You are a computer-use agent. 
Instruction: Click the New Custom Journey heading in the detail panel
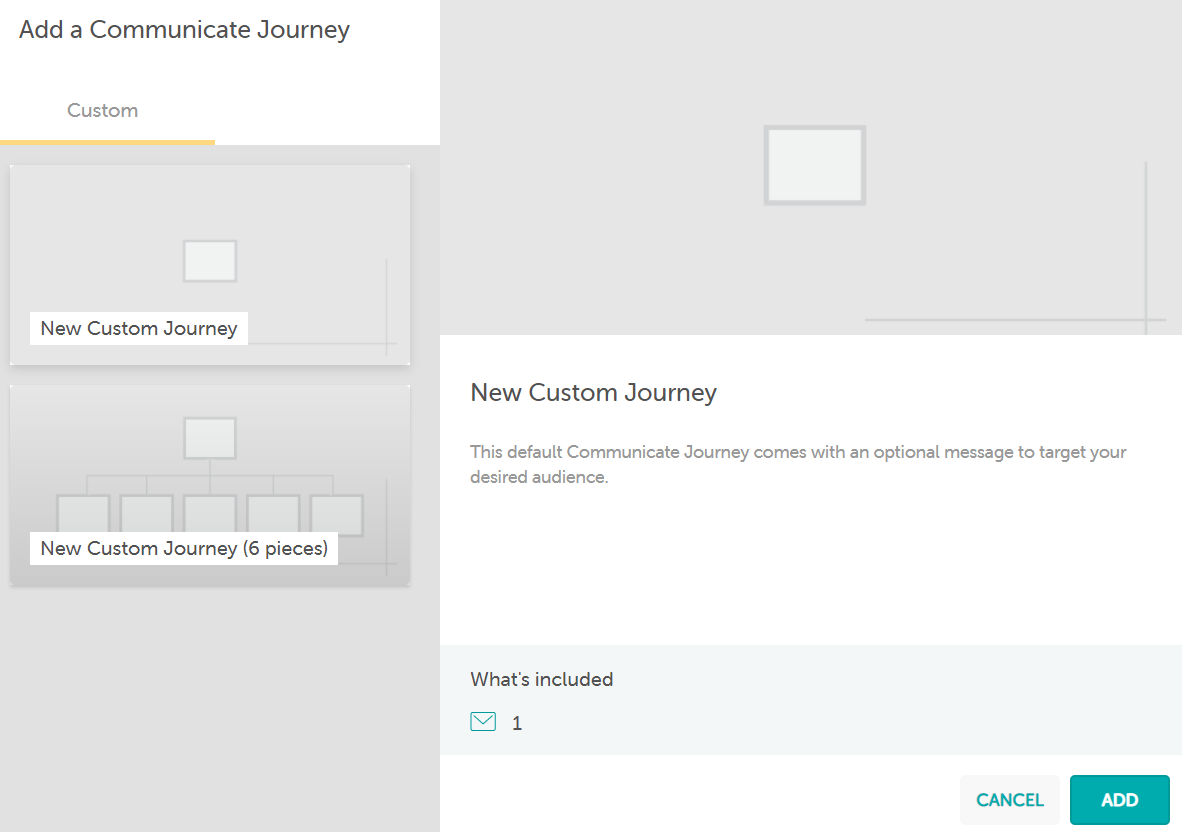[x=593, y=392]
